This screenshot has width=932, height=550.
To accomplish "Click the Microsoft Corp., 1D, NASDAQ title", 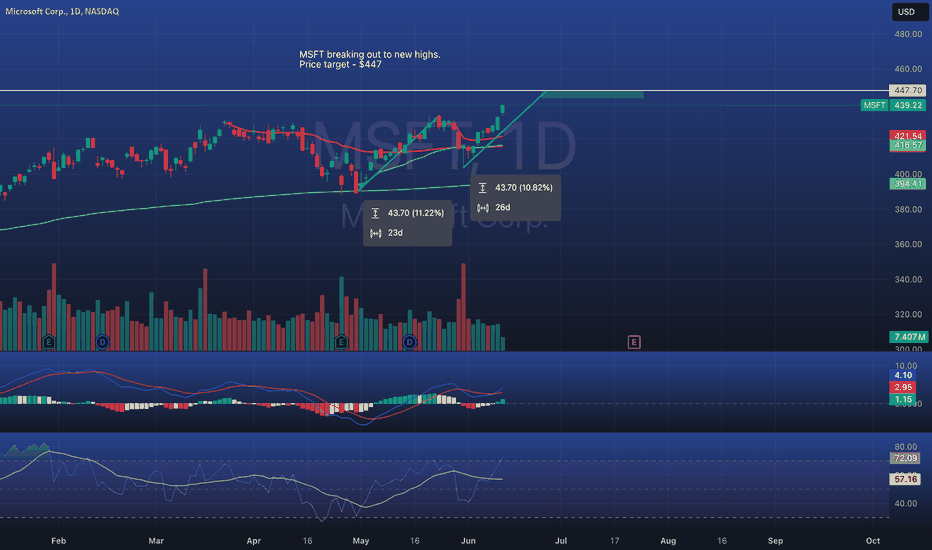I will pyautogui.click(x=62, y=11).
